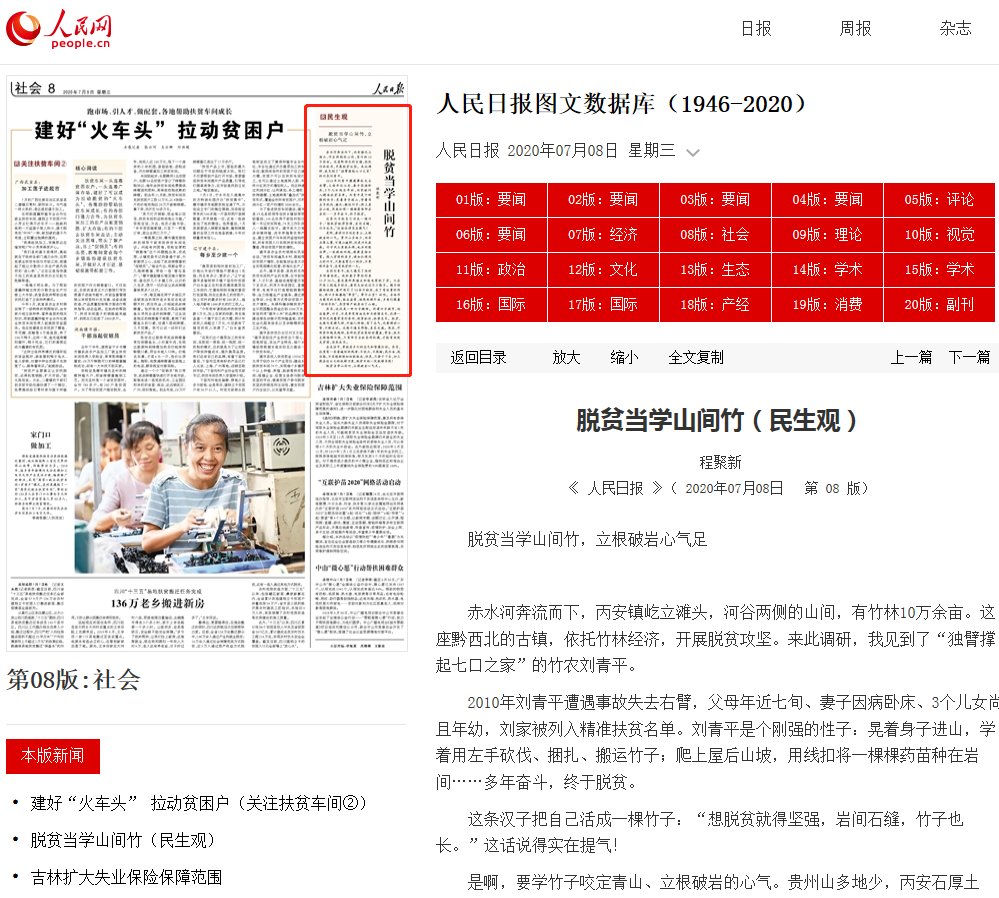The width and height of the screenshot is (999, 898).
Task: Go to 19版：消费
Action: tap(828, 305)
